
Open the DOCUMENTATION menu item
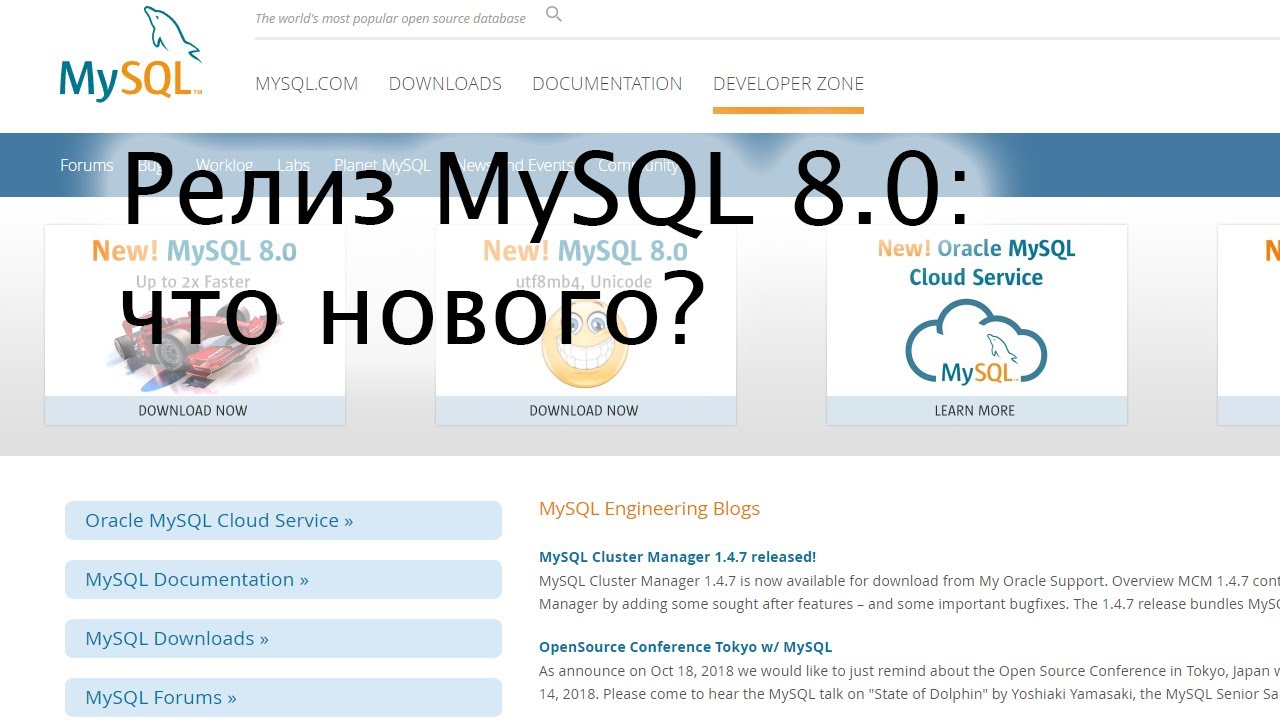click(607, 84)
